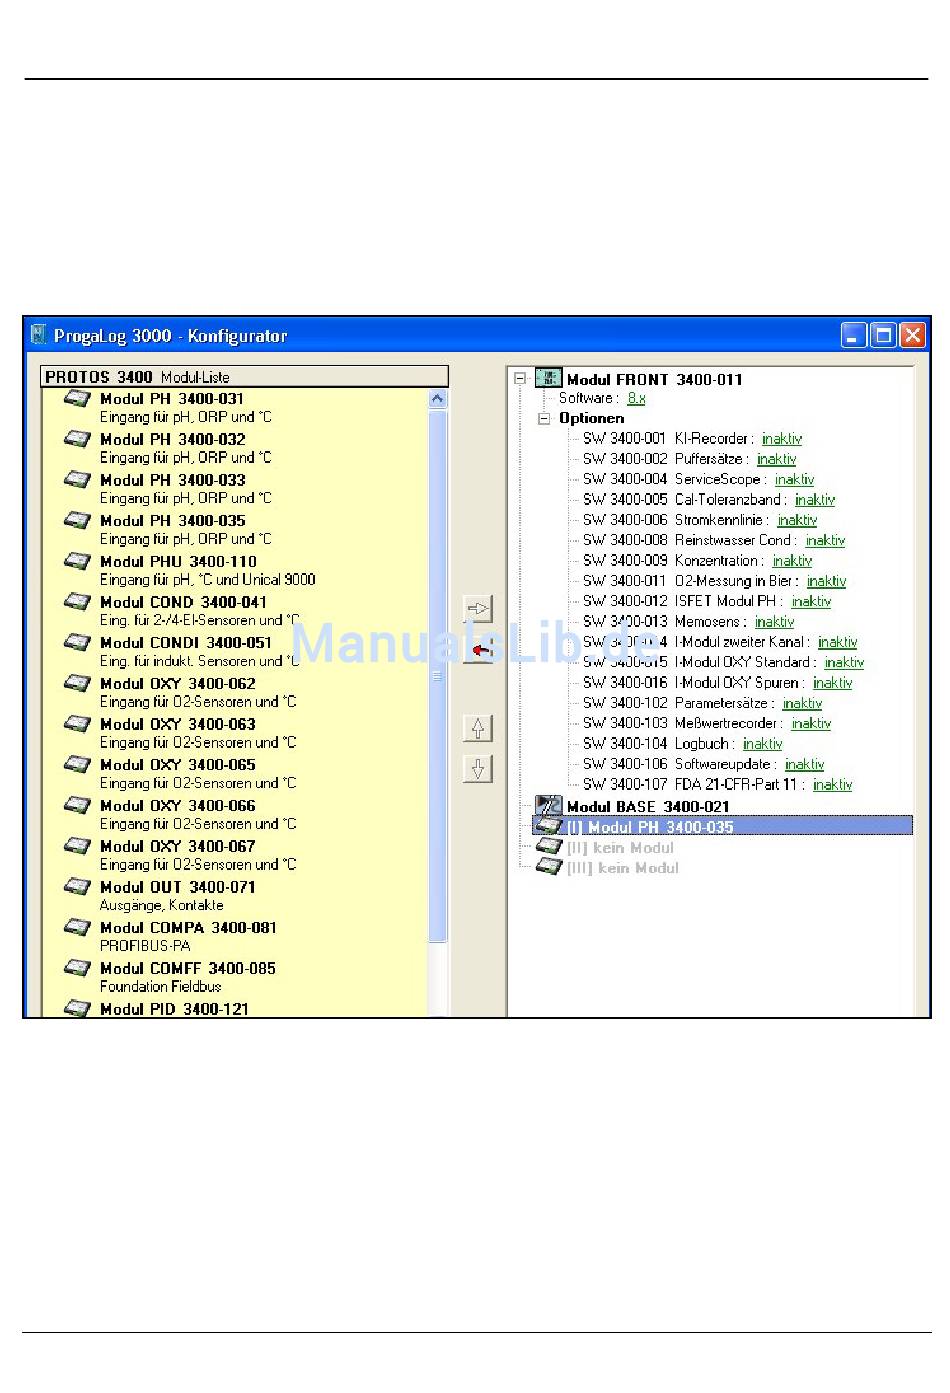Collapse the Optionen branch
Screen dimensions: 950x1393
coord(544,419)
